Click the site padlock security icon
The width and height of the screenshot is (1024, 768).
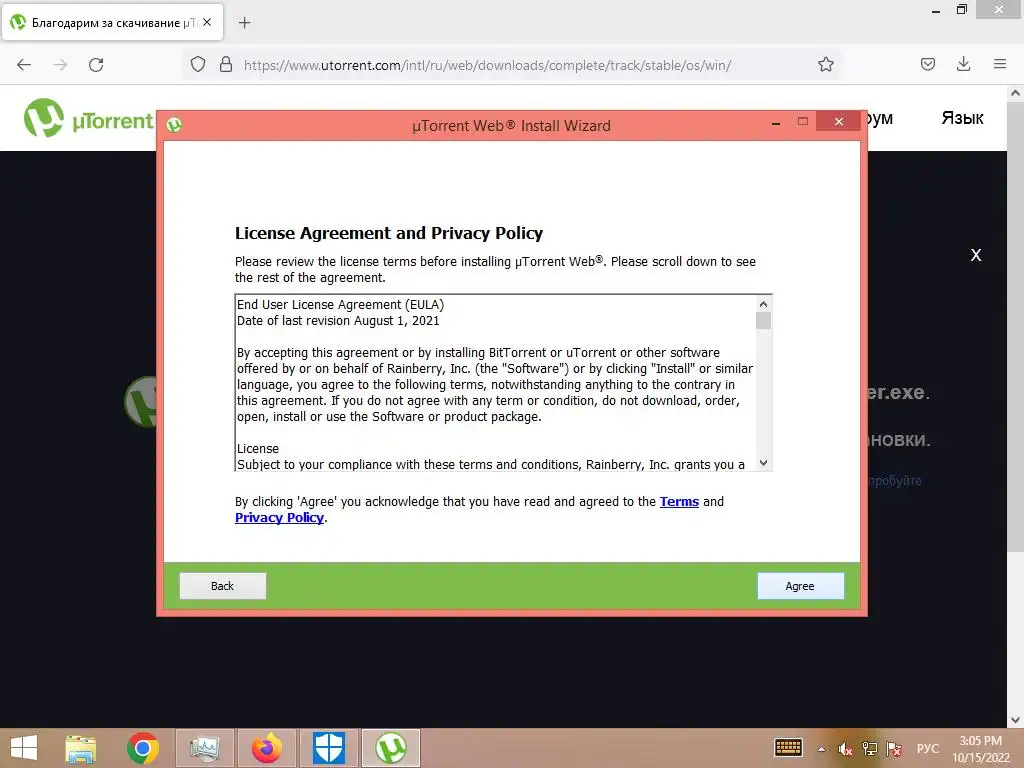tap(226, 64)
